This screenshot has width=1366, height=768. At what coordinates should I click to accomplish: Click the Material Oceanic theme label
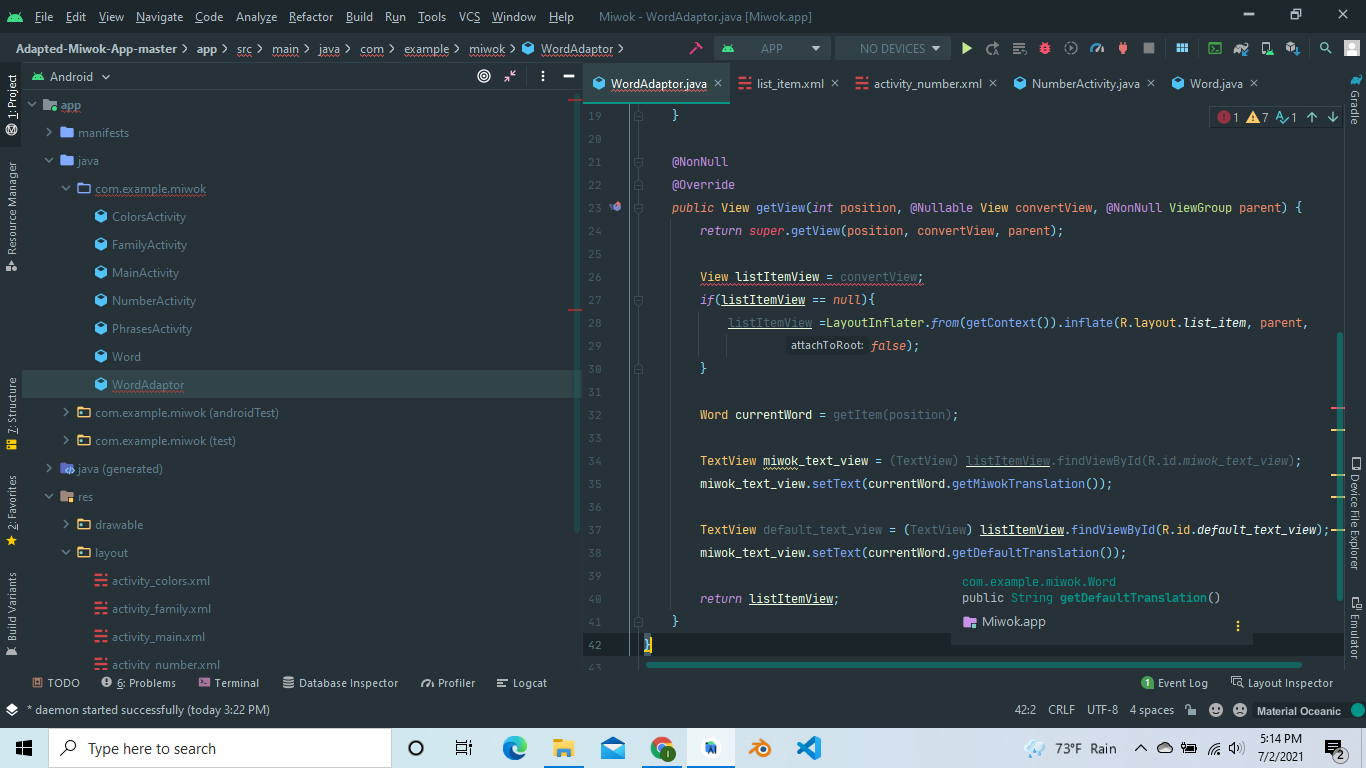[1299, 711]
